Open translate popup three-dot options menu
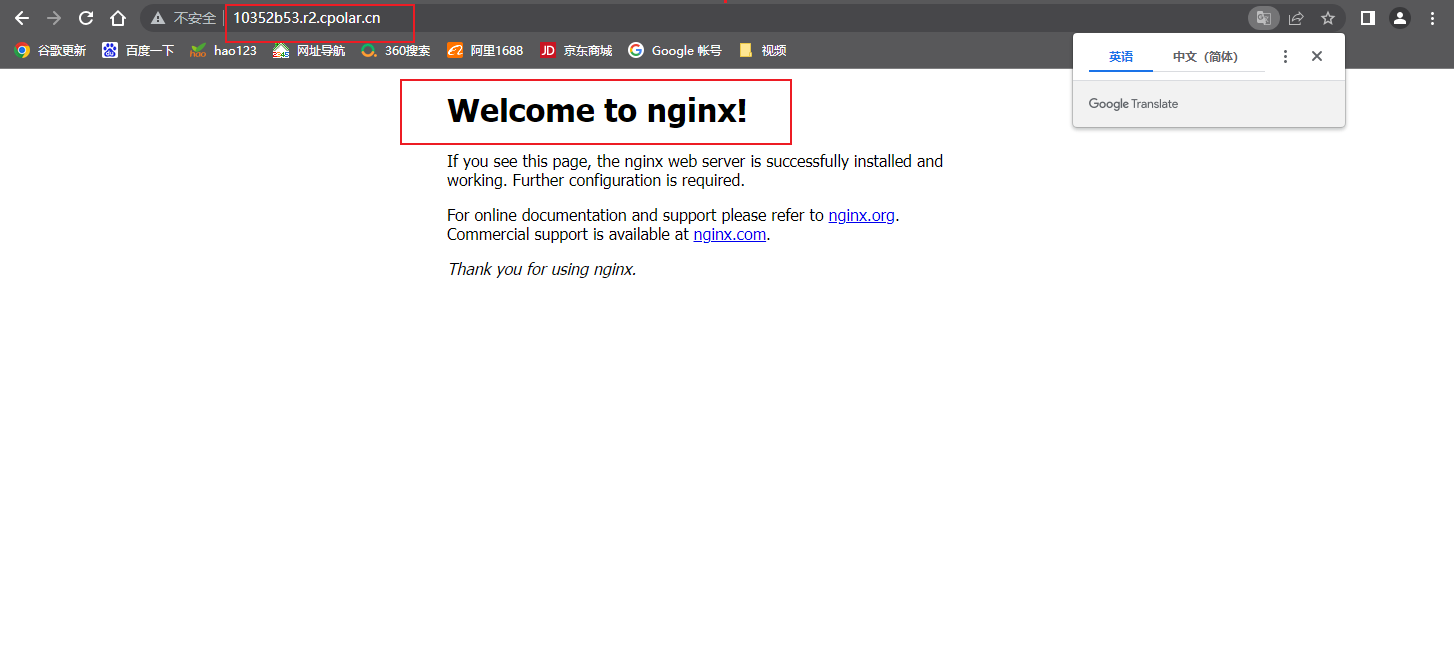Image resolution: width=1454 pixels, height=646 pixels. tap(1286, 57)
